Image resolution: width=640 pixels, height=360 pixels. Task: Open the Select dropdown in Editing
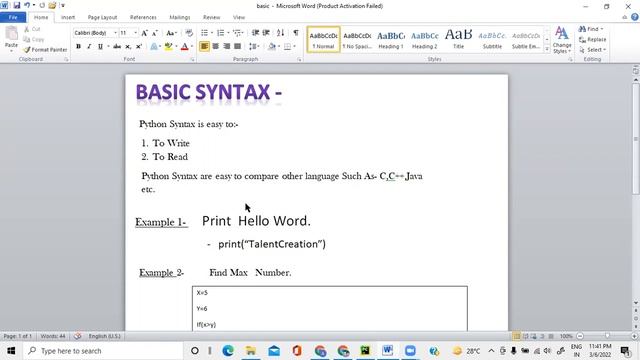(x=592, y=50)
